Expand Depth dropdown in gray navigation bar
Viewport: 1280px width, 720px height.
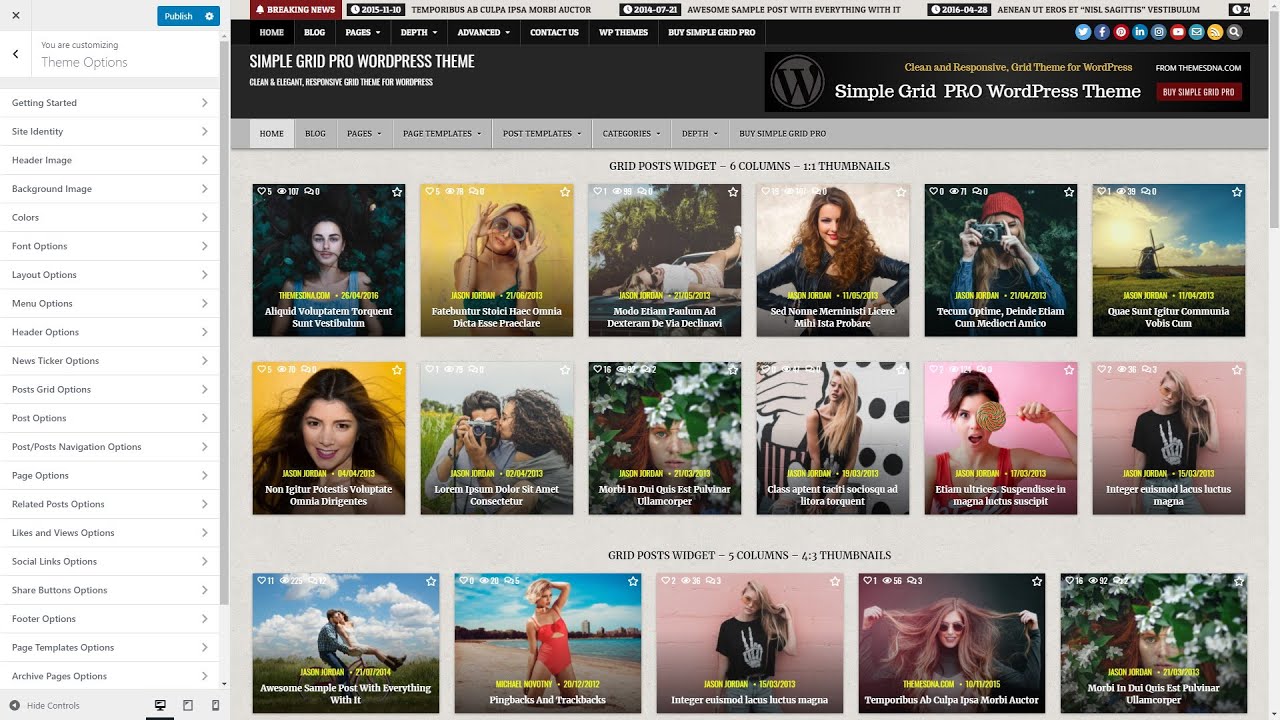(x=700, y=133)
